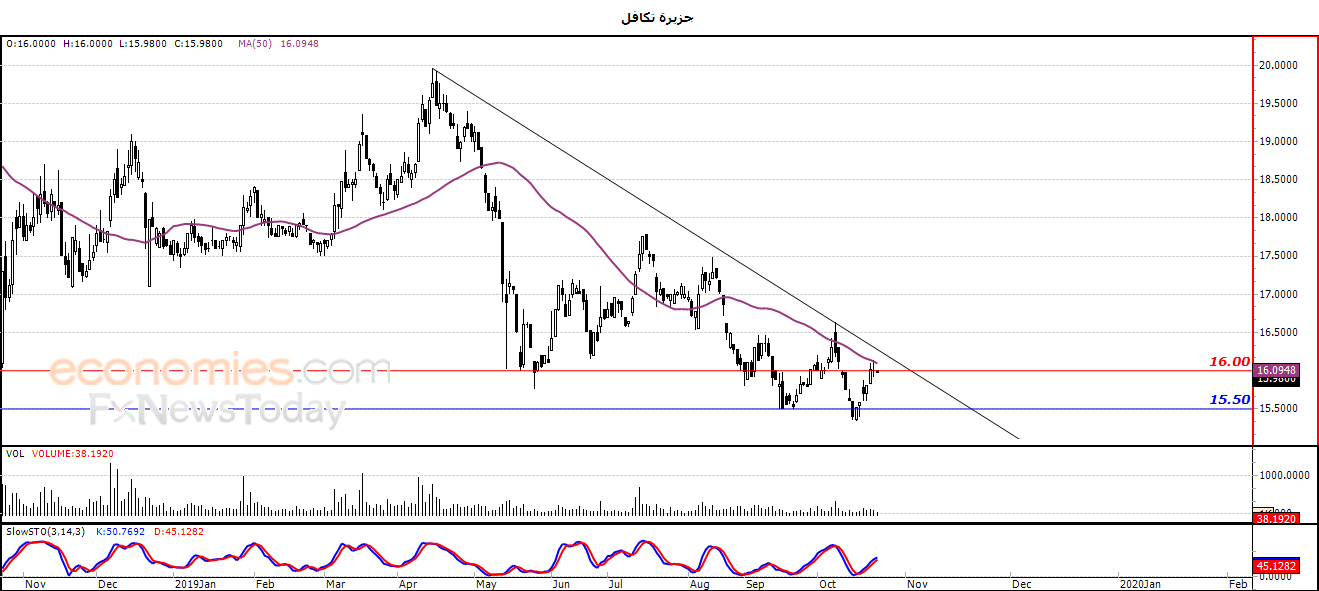Click the red 16.00 resistance label
This screenshot has width=1319, height=591.
click(x=1230, y=361)
